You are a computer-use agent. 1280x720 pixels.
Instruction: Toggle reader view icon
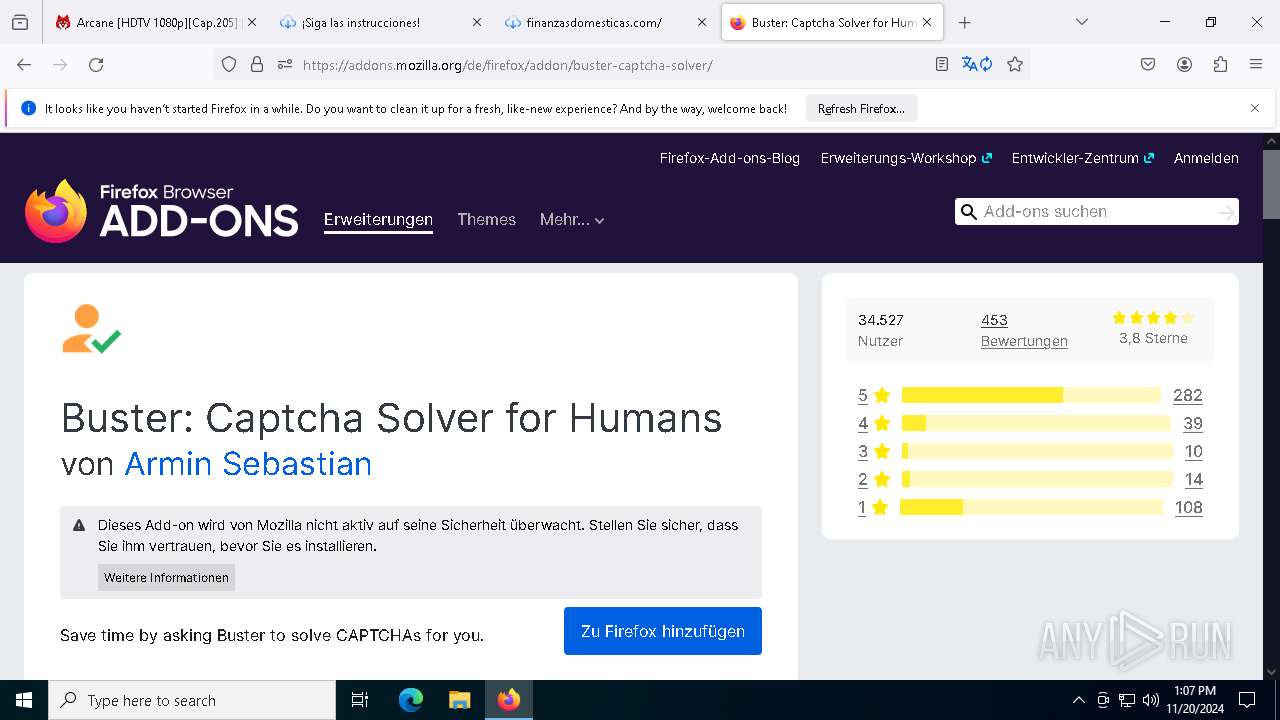click(941, 65)
